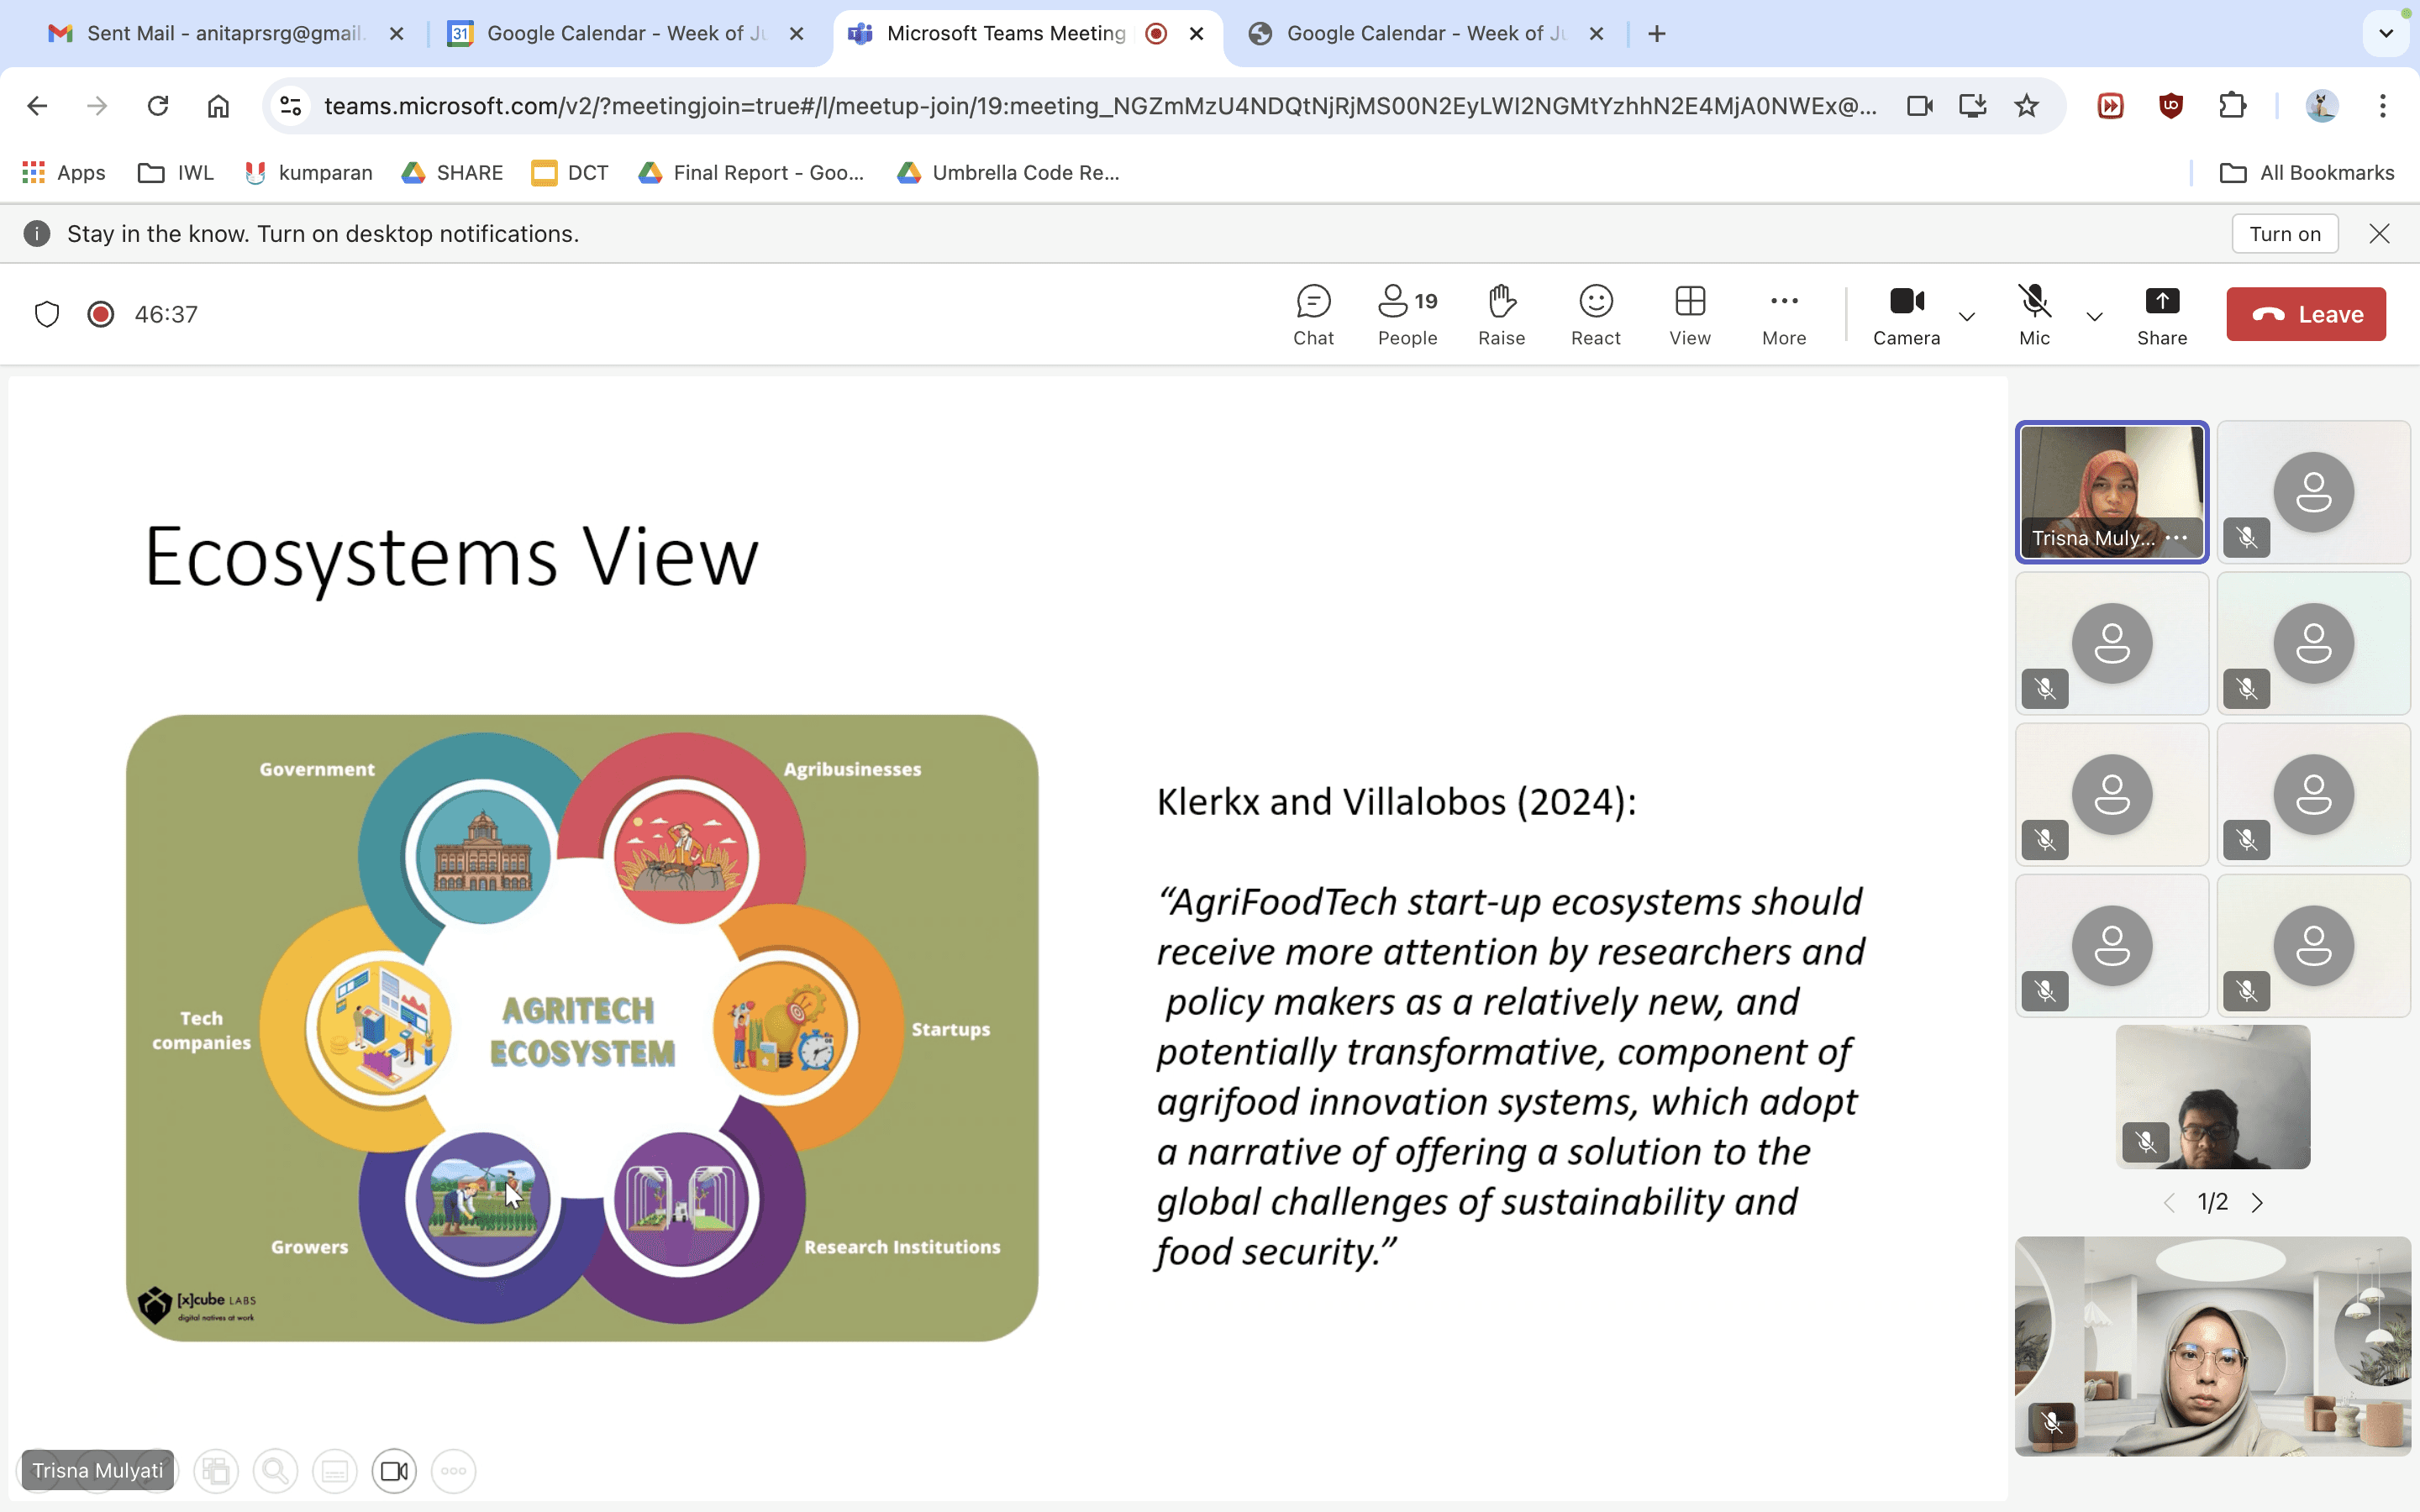Expand the Mic options chevron

point(2094,317)
